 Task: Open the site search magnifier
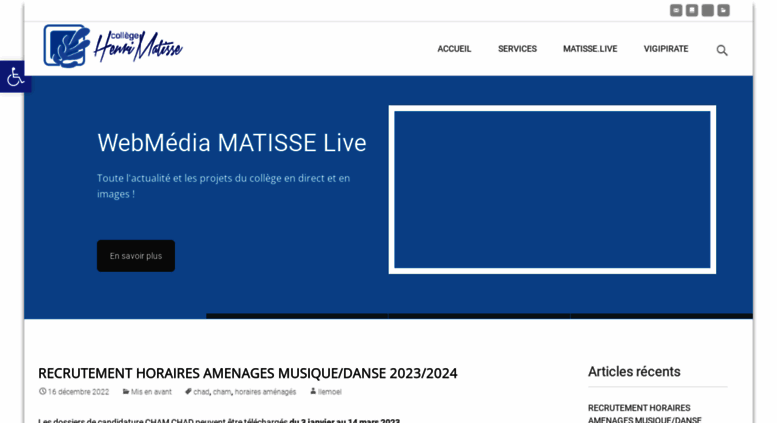tap(722, 50)
